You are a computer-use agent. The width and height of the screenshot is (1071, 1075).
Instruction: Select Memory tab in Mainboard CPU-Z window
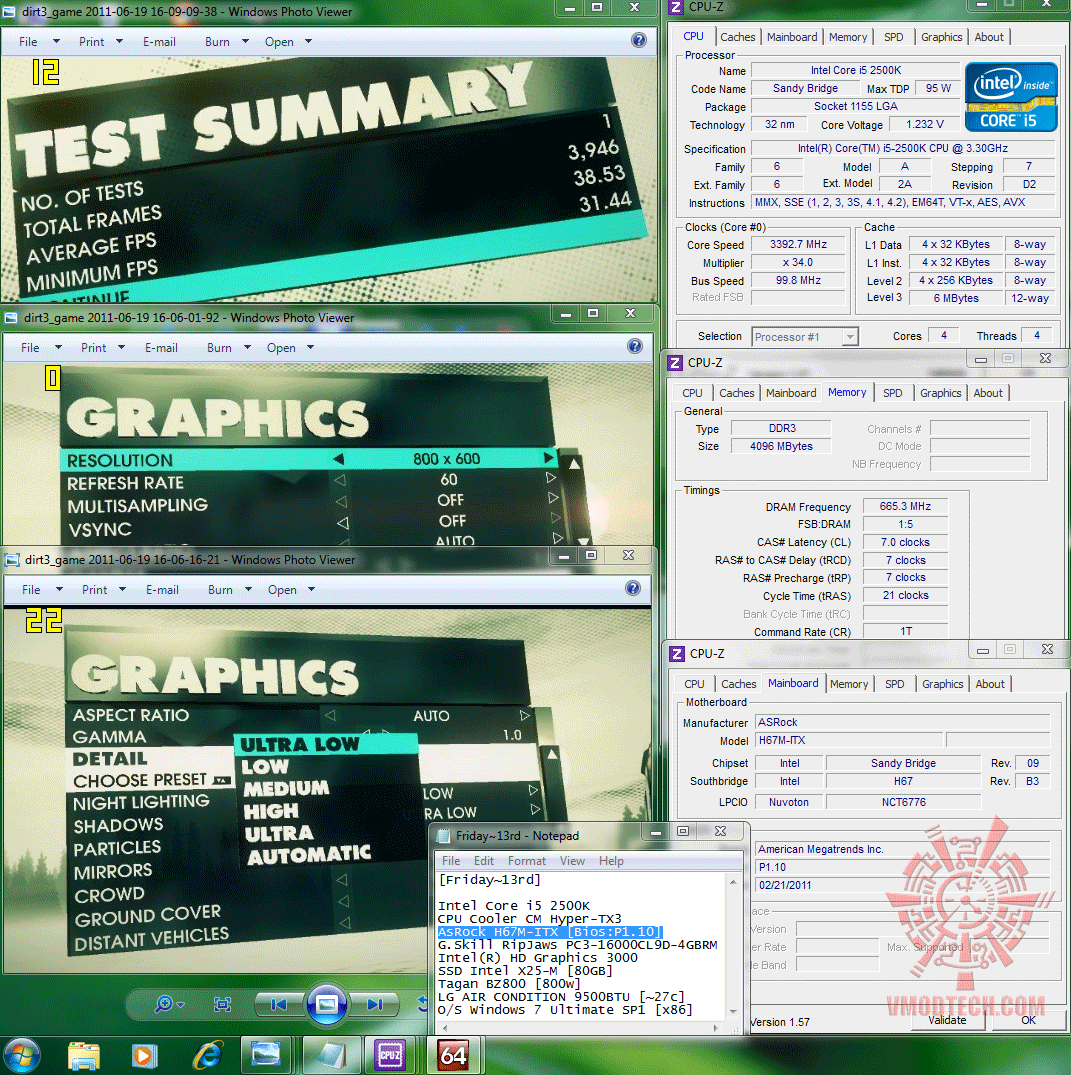tap(848, 684)
